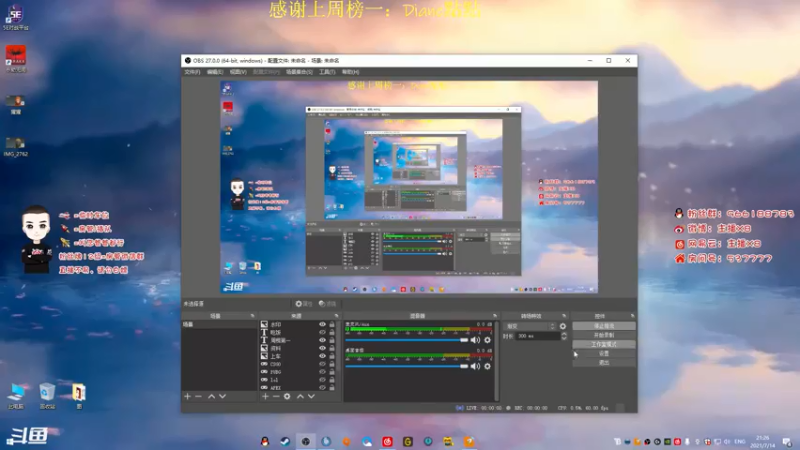800x450 pixels.
Task: Click the ENG language indicator in the tray
Action: tap(740, 442)
